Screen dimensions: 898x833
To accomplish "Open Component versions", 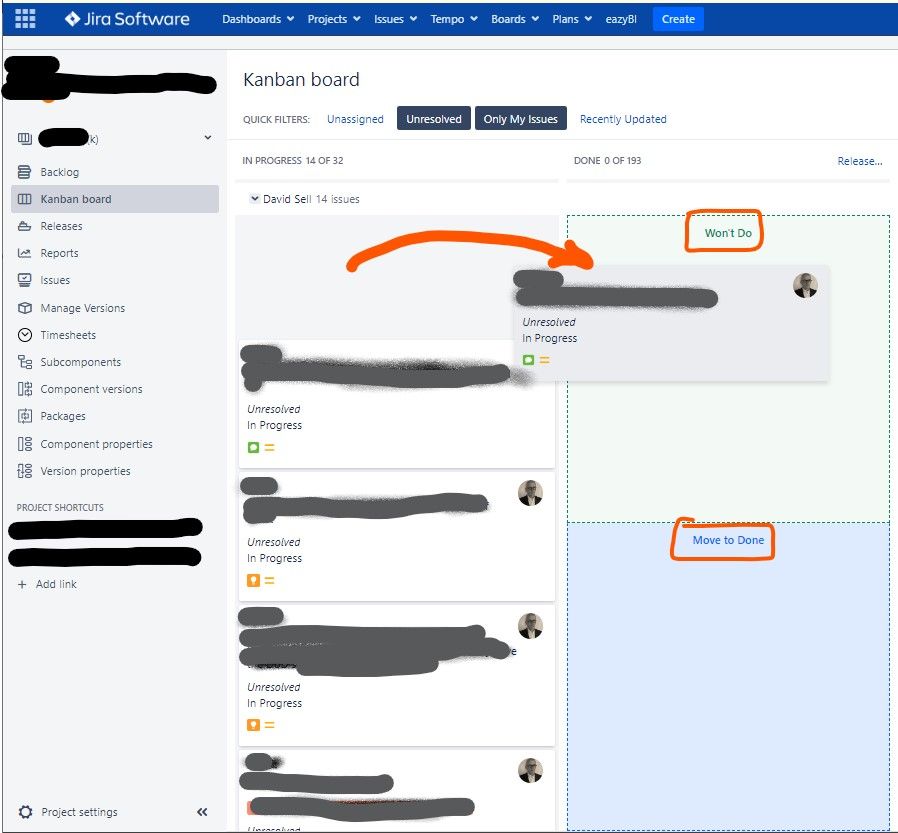I will tap(91, 389).
